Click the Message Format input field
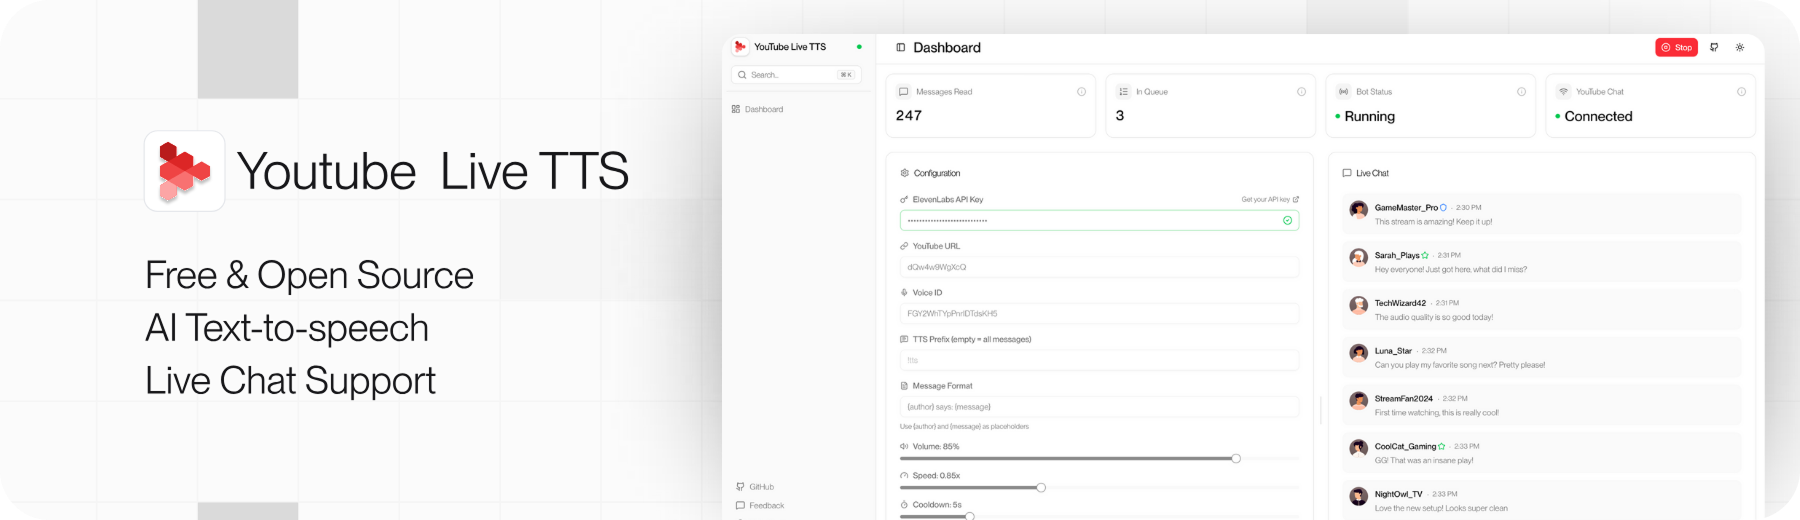 pos(1099,407)
